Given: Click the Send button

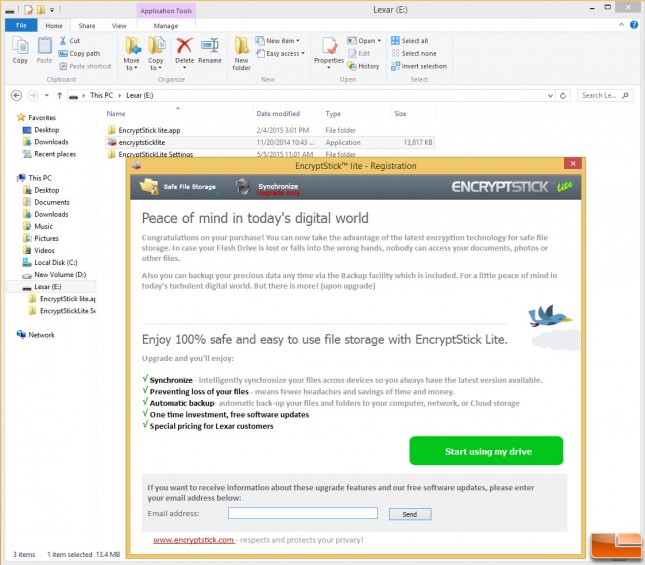Looking at the screenshot, I should [410, 514].
